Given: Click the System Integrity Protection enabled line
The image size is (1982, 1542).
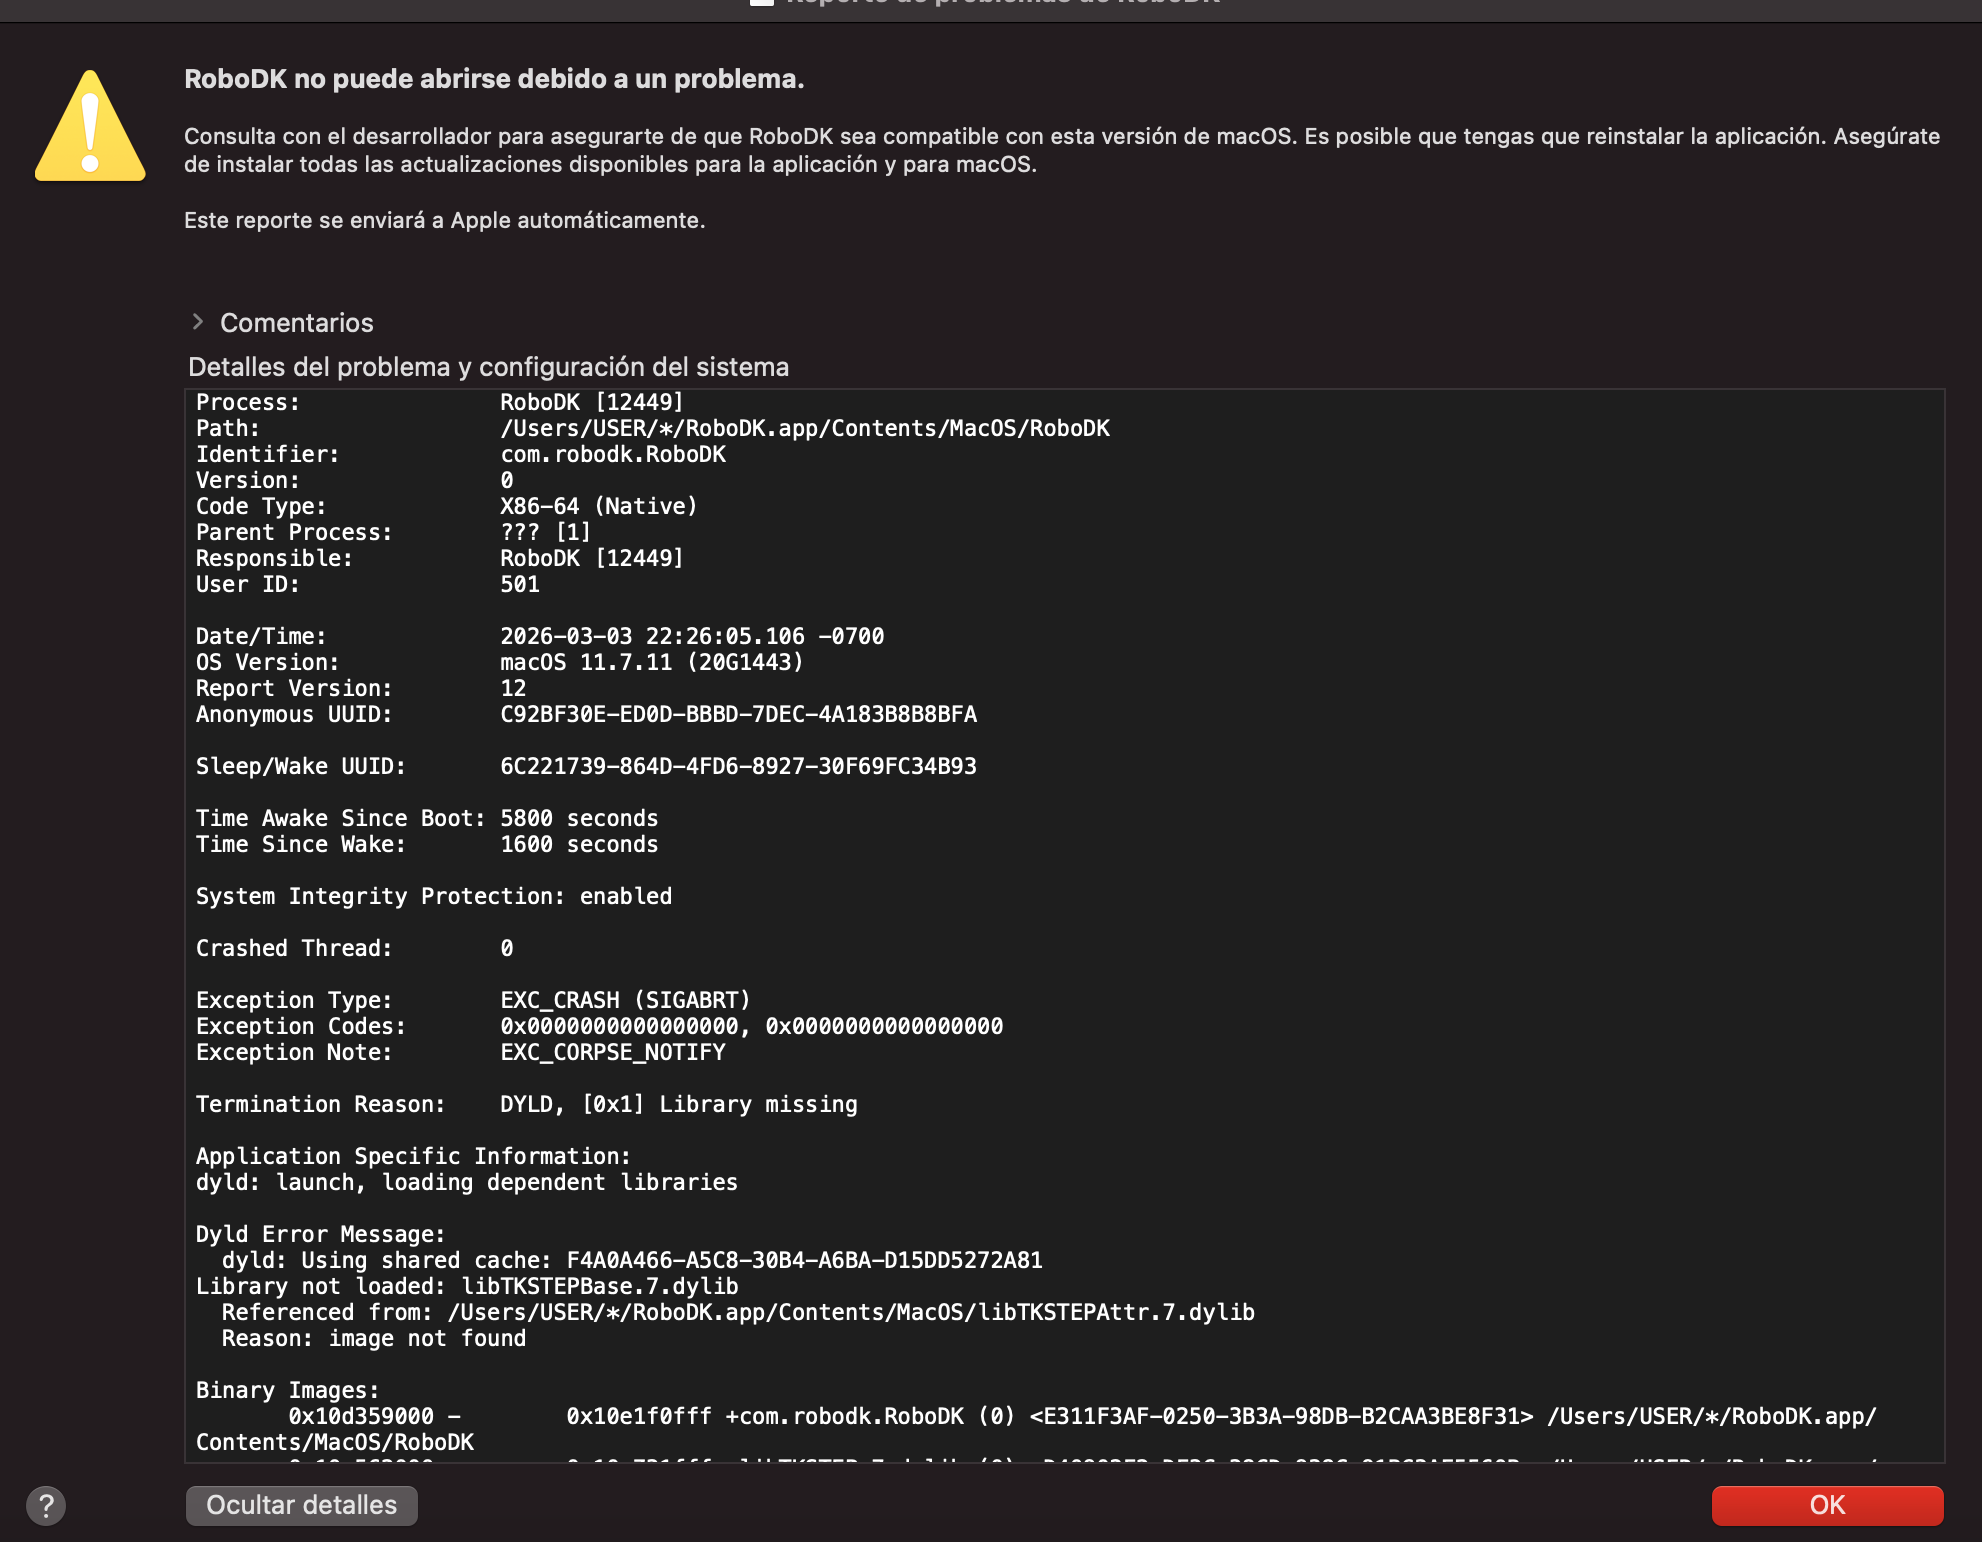Looking at the screenshot, I should click(x=434, y=896).
